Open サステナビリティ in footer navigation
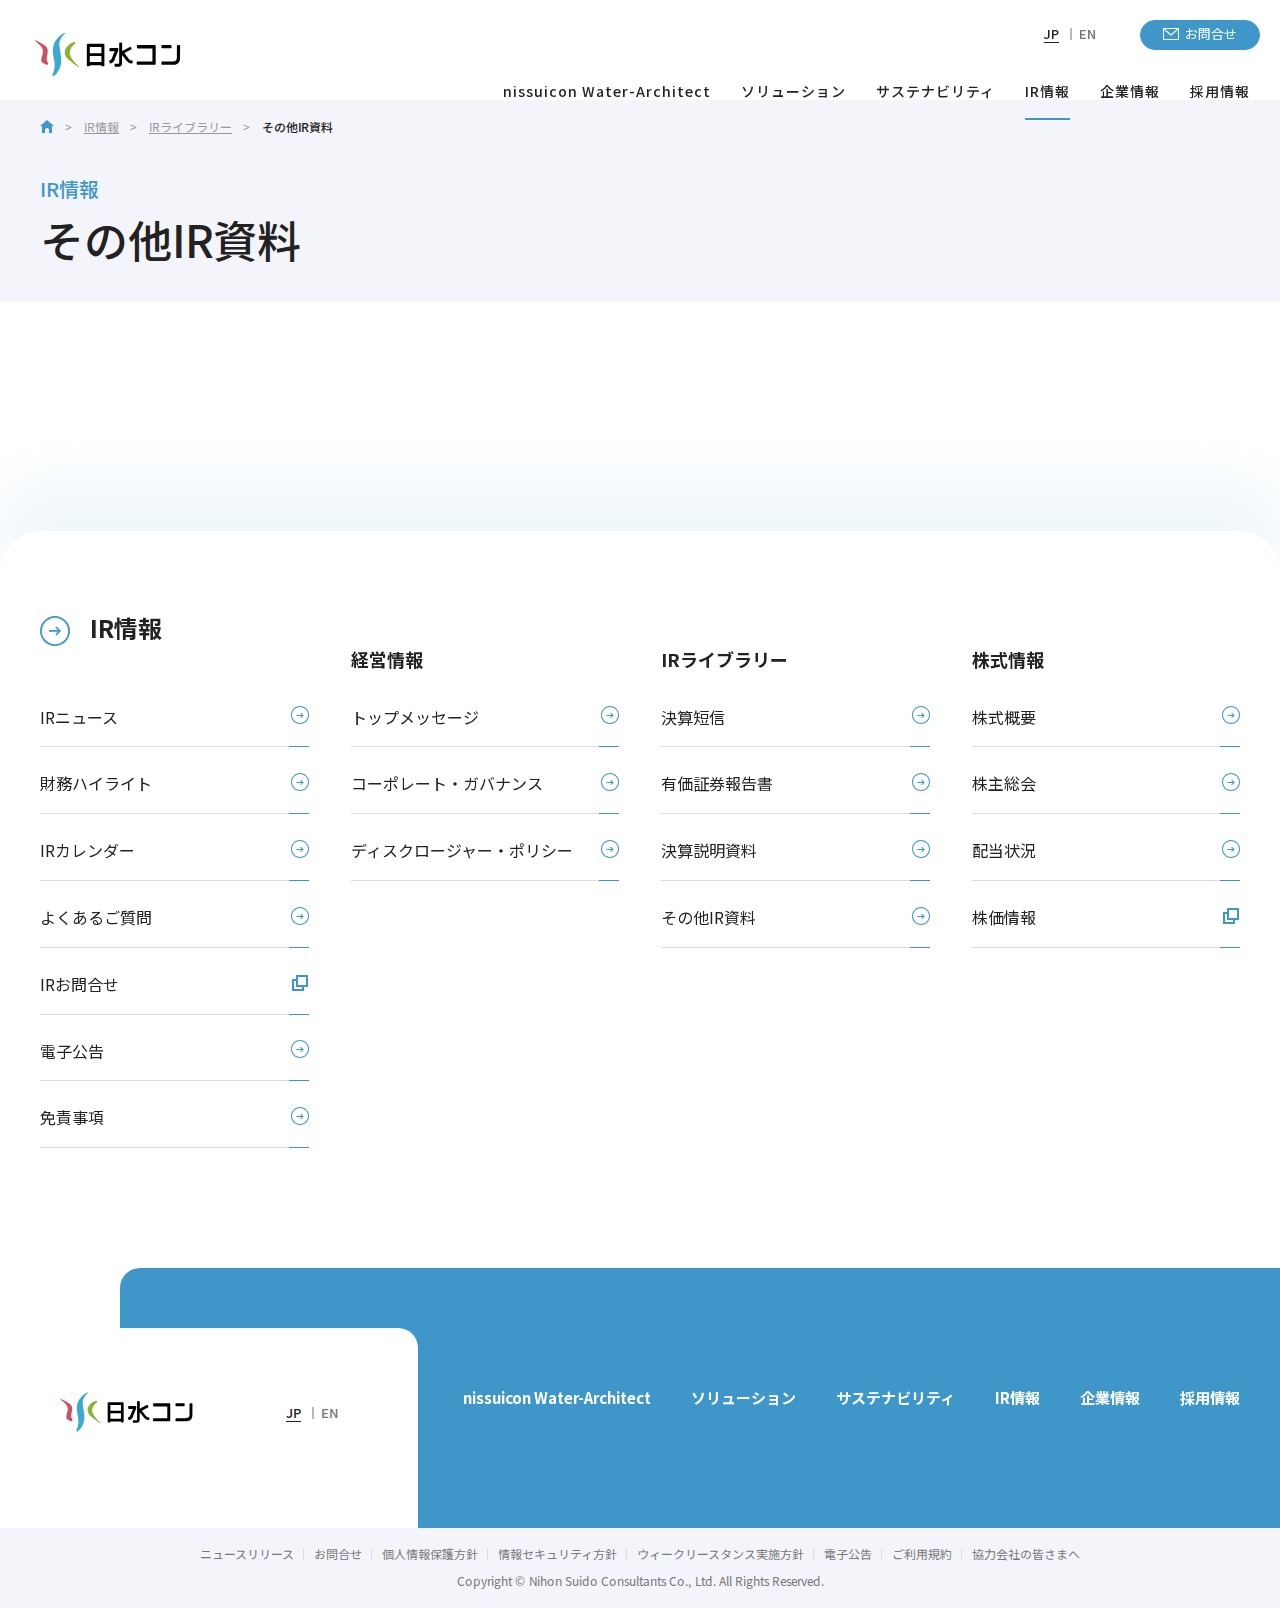Image resolution: width=1280 pixels, height=1608 pixels. pyautogui.click(x=895, y=1398)
